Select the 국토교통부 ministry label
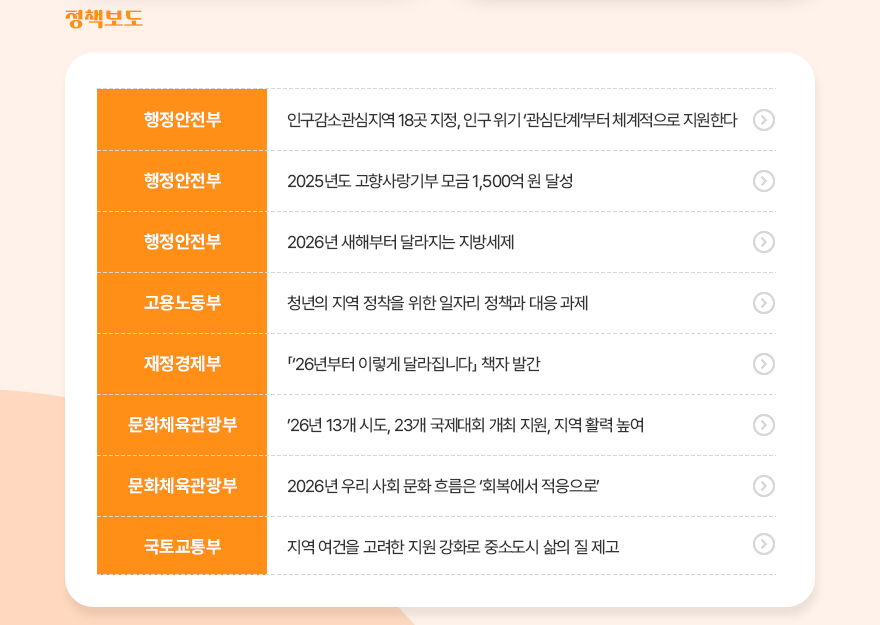Screen dimensions: 880x625 [x=181, y=547]
